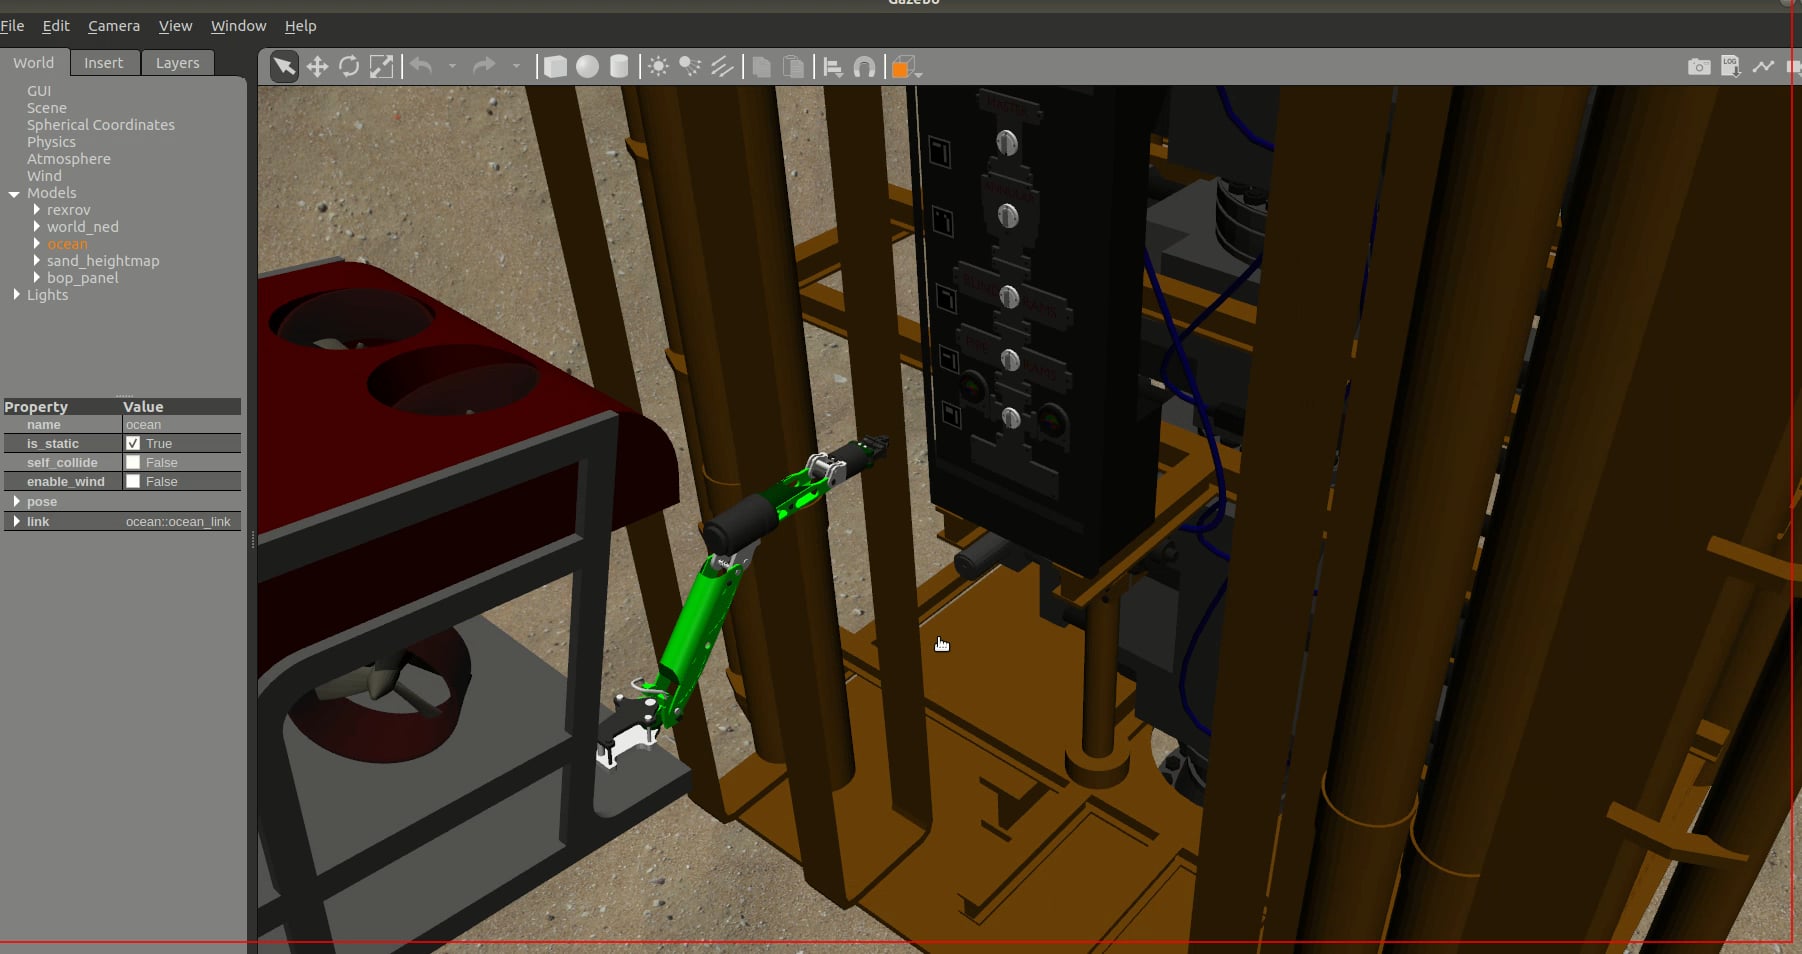Open the Camera menu
The image size is (1802, 954).
[113, 25]
